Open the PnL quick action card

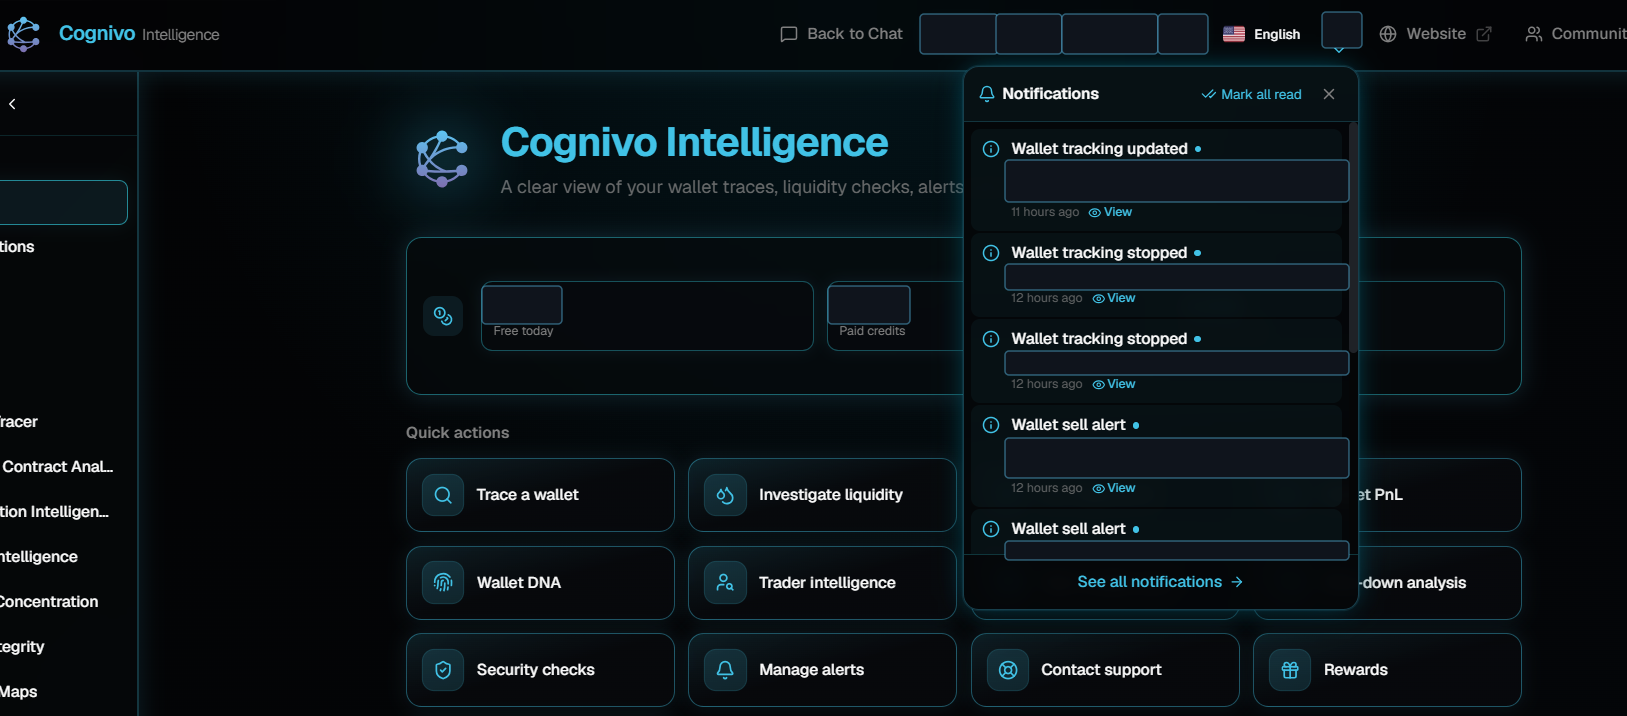[1440, 495]
